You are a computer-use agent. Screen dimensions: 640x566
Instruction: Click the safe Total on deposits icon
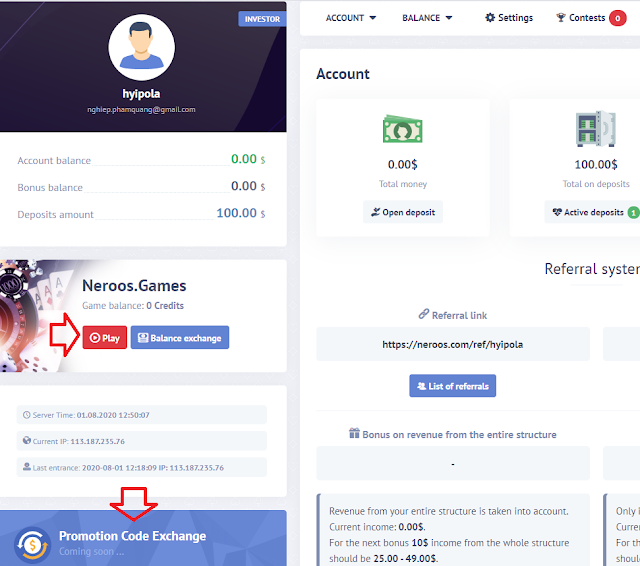[596, 129]
